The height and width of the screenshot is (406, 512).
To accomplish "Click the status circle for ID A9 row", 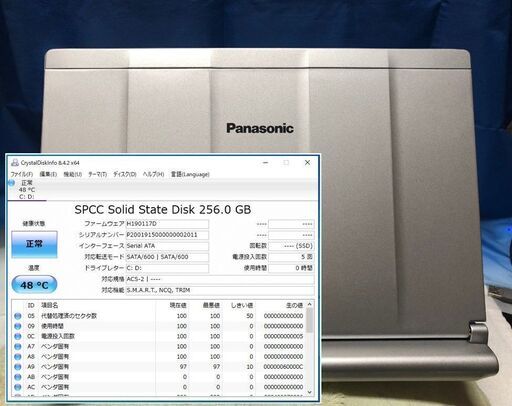I will (18, 367).
